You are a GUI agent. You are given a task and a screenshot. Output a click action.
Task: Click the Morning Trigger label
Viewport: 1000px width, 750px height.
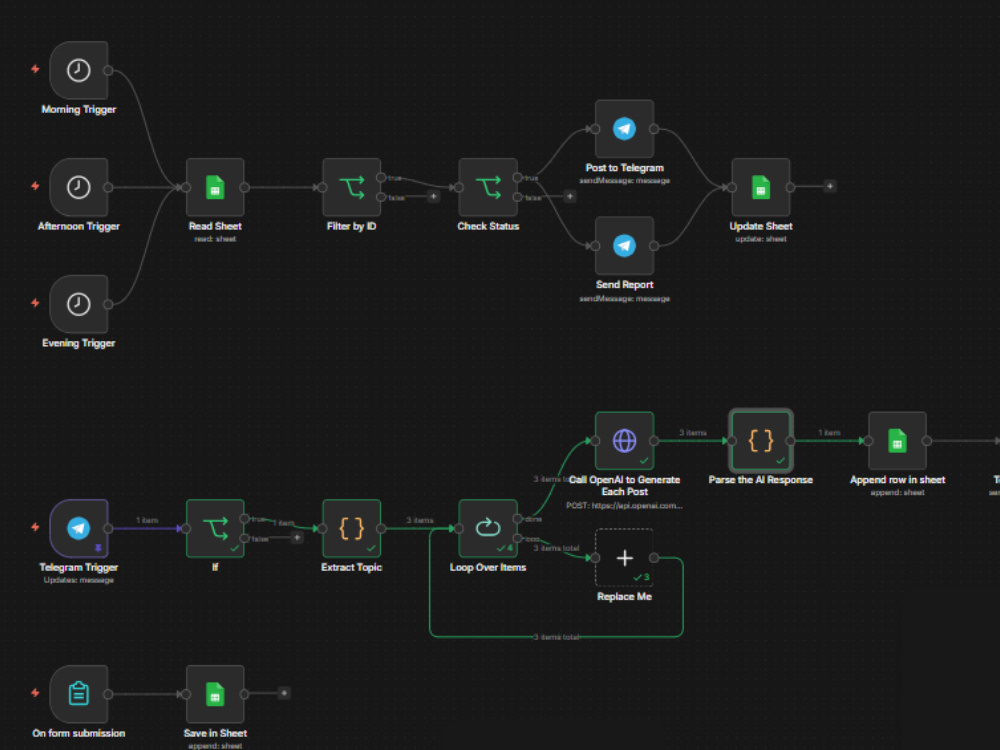tap(78, 110)
